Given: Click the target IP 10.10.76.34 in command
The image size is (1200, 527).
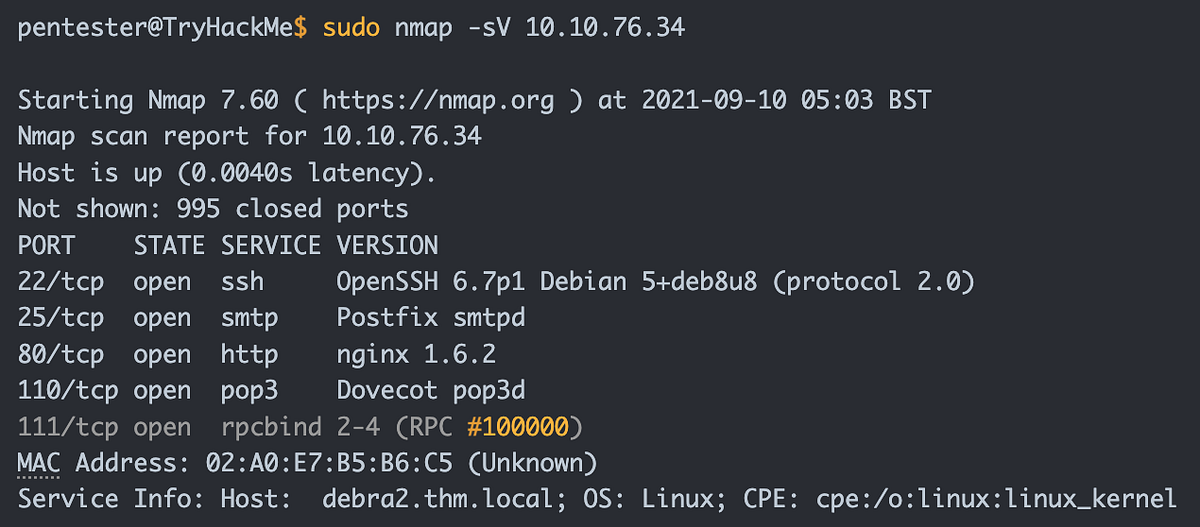Looking at the screenshot, I should (605, 28).
